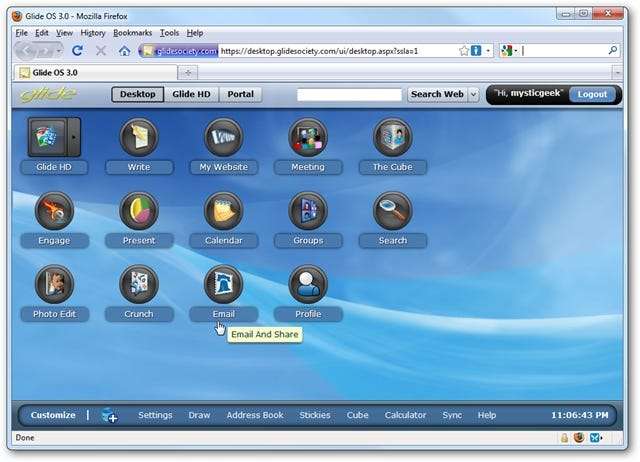Open the search engine selector dropdown arrow
The height and width of the screenshot is (462, 640).
pos(516,51)
